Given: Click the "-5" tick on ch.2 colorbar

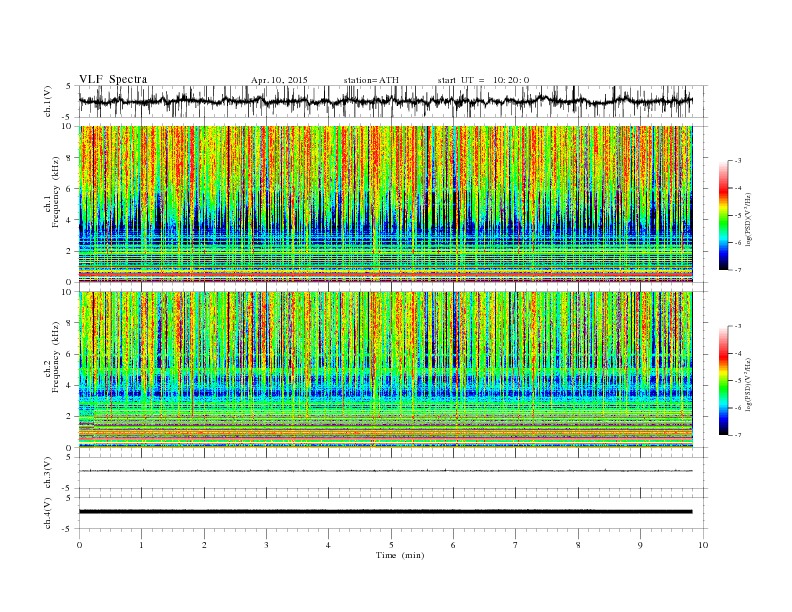Looking at the screenshot, I should (738, 381).
